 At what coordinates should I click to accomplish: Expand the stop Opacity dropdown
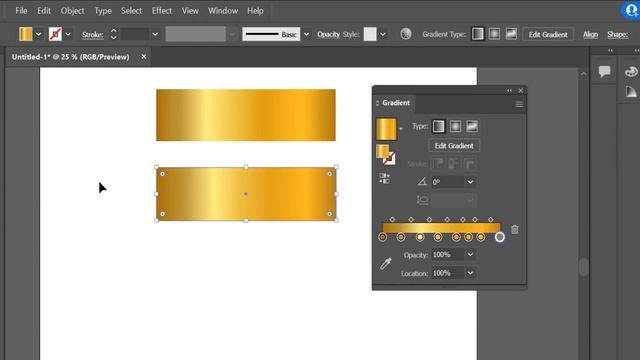(x=470, y=255)
